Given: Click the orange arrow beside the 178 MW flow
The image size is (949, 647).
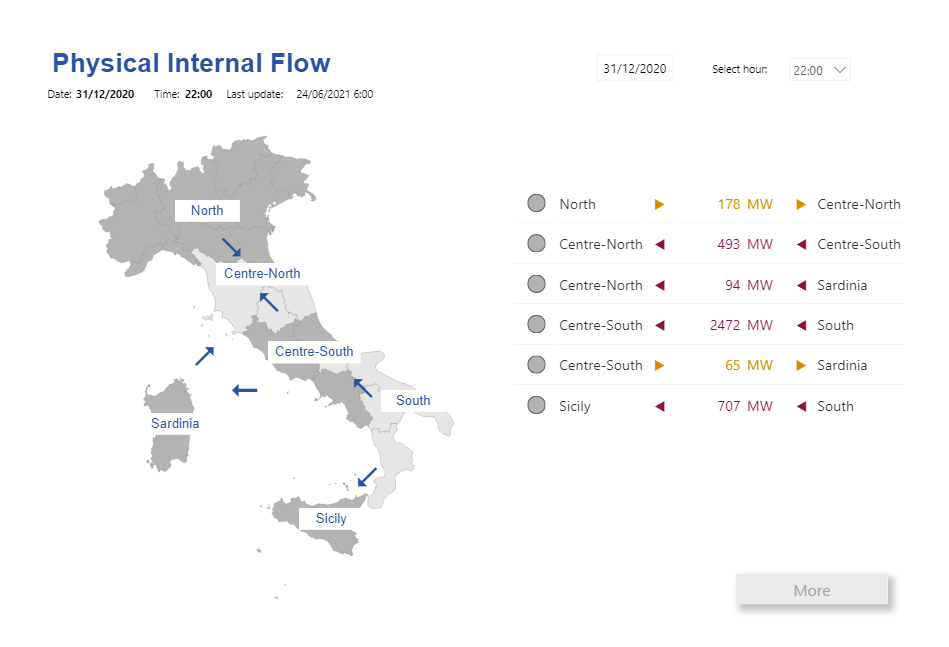Looking at the screenshot, I should pyautogui.click(x=659, y=204).
